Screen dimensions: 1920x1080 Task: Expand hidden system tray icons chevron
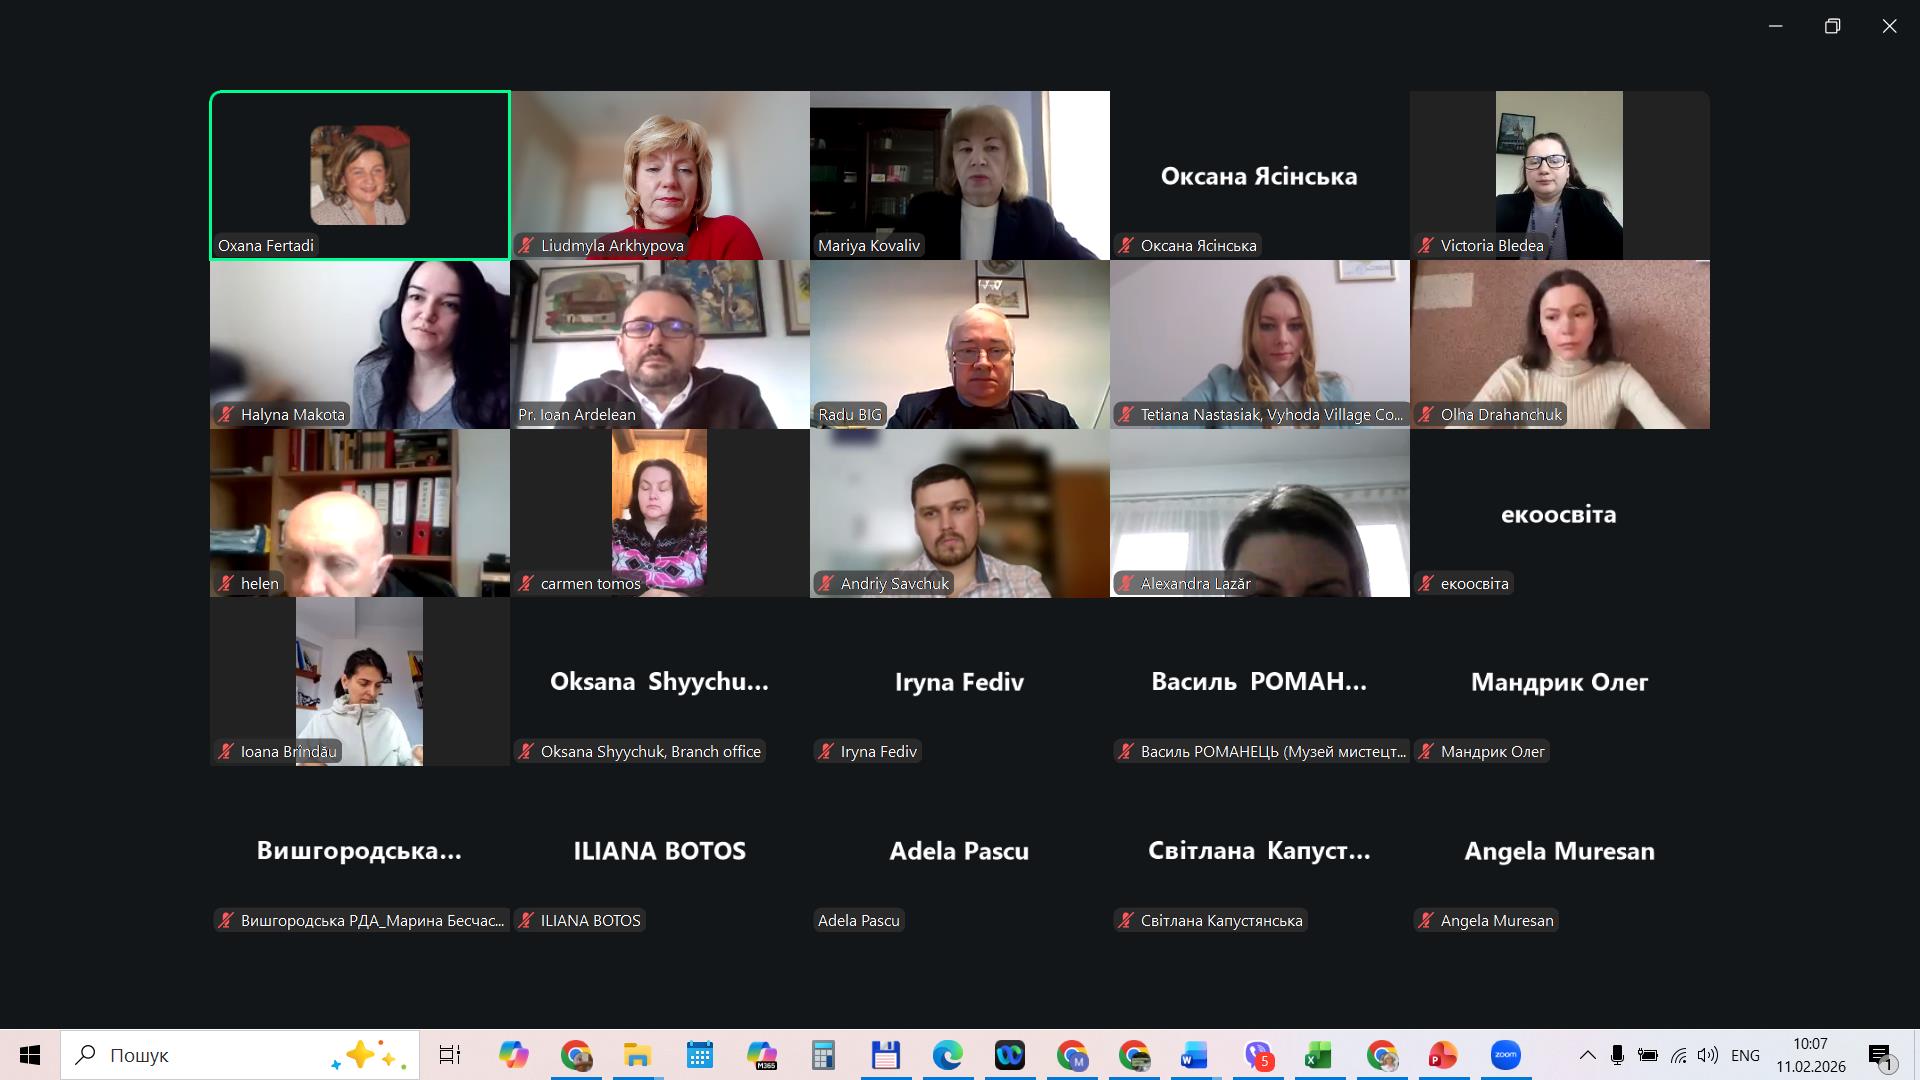pos(1587,1055)
